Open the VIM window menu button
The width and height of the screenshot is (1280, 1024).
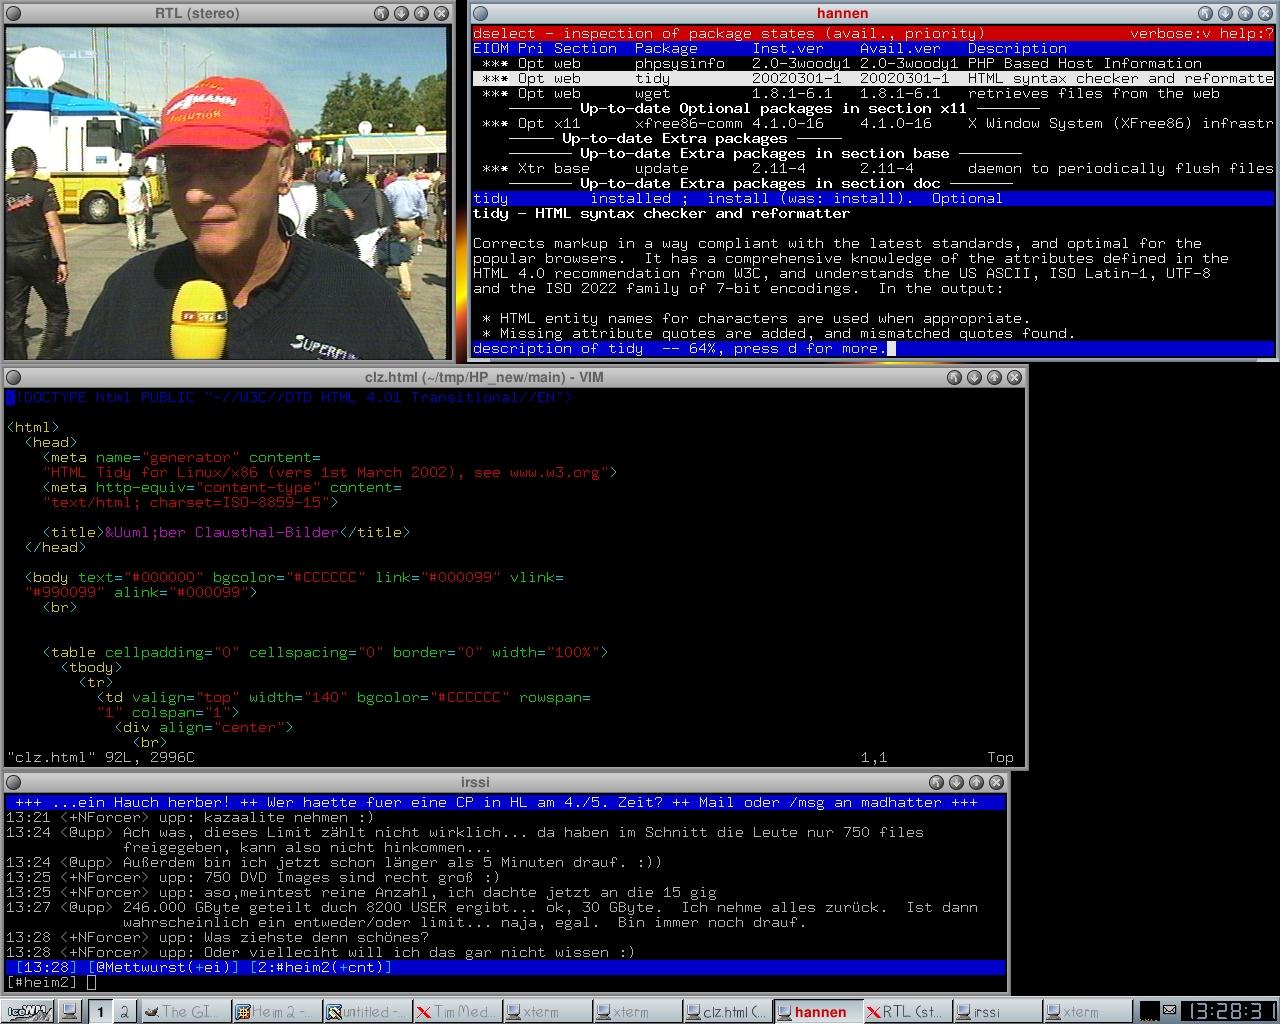pos(14,377)
